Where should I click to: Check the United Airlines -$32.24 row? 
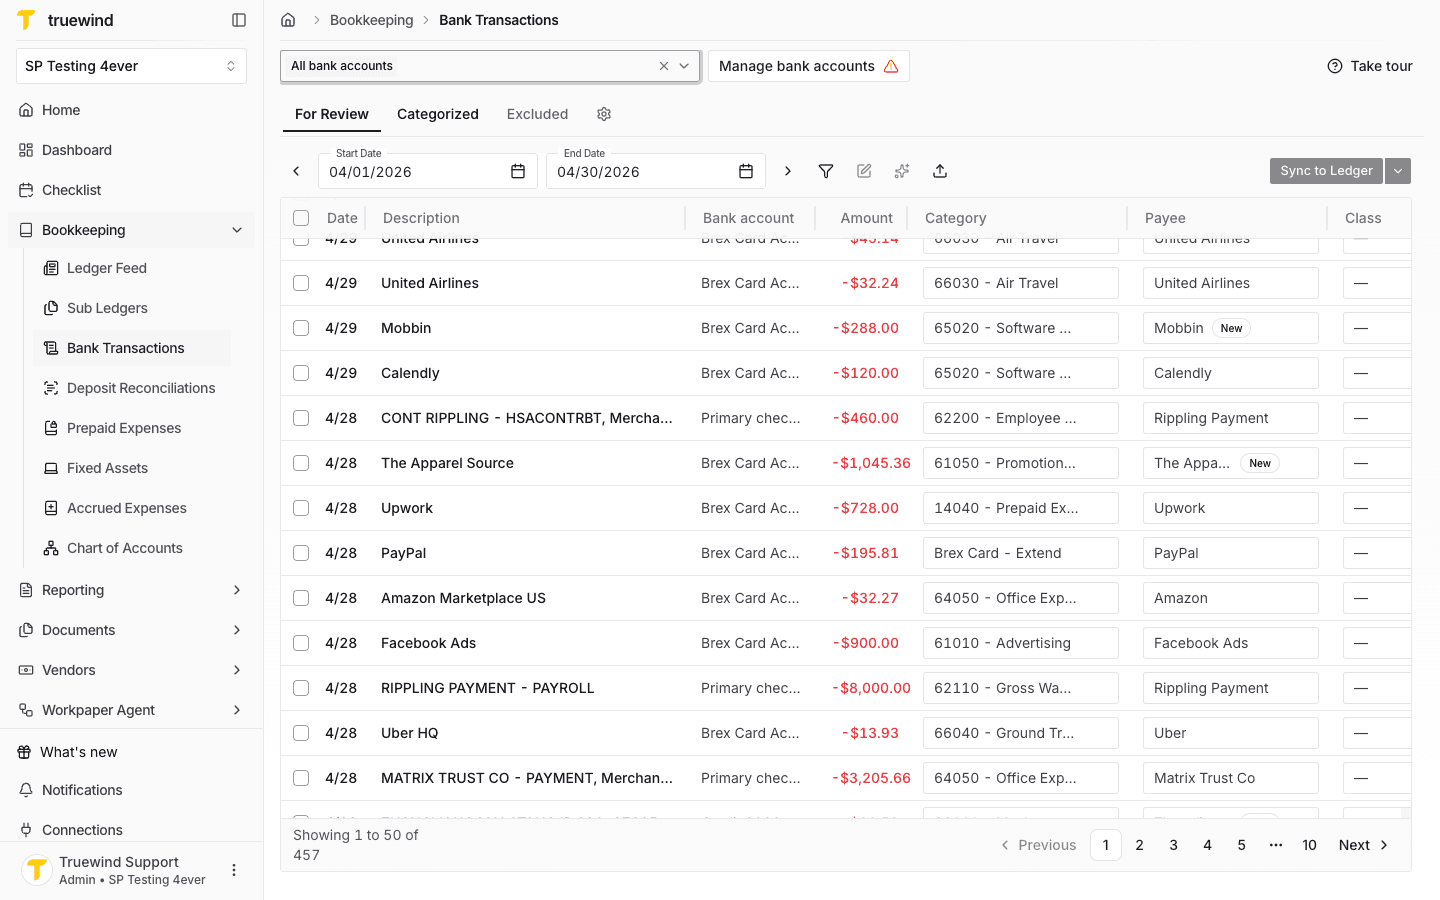[x=301, y=283]
